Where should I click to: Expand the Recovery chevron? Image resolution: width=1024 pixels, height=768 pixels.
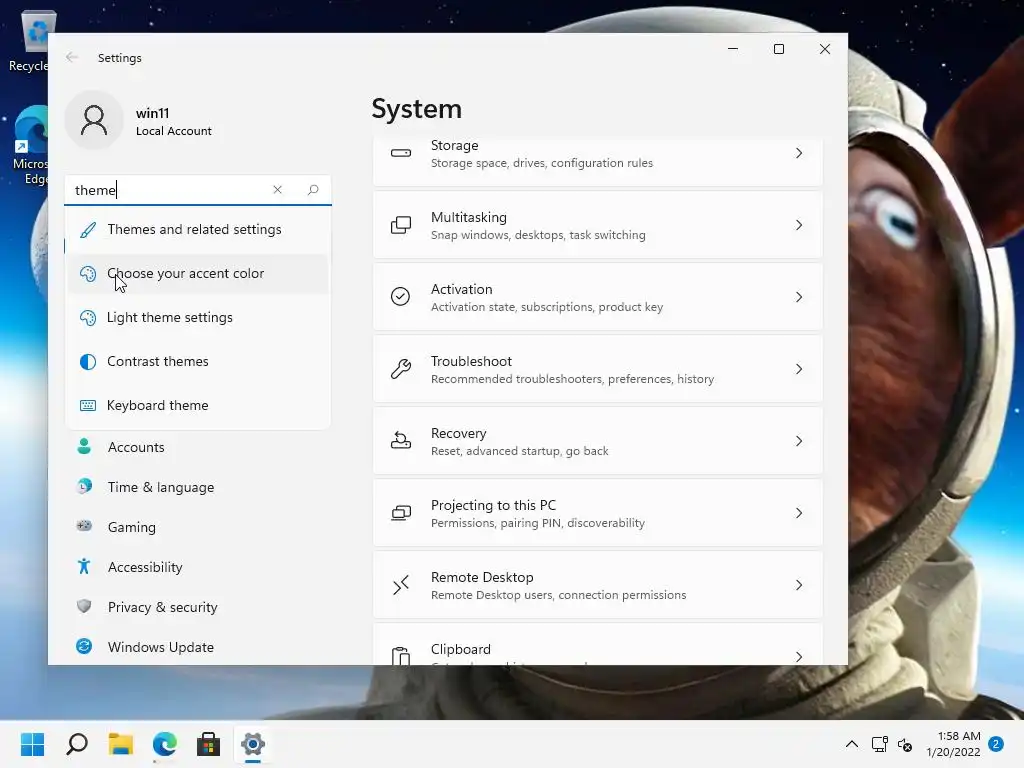point(799,441)
